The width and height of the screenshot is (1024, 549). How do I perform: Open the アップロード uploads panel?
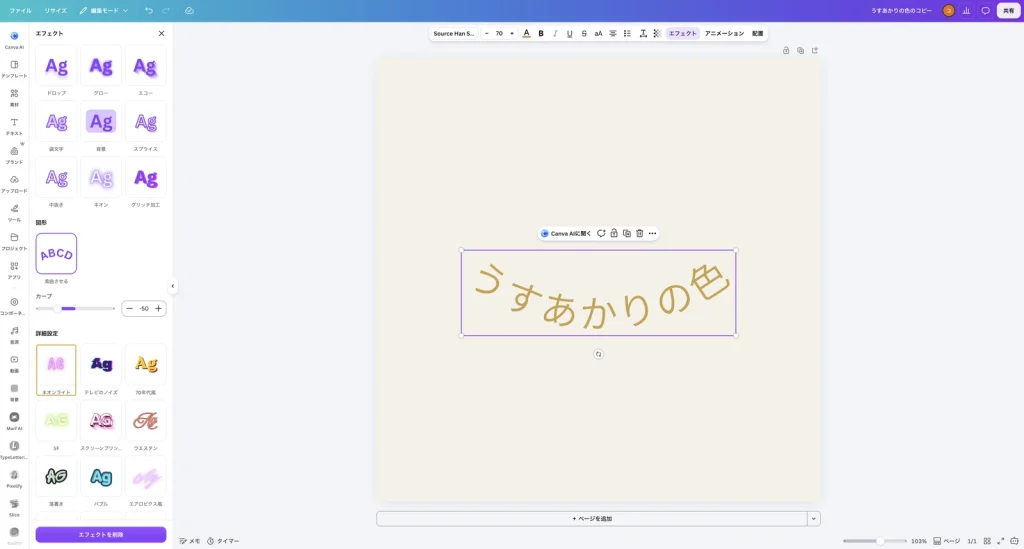coord(14,183)
